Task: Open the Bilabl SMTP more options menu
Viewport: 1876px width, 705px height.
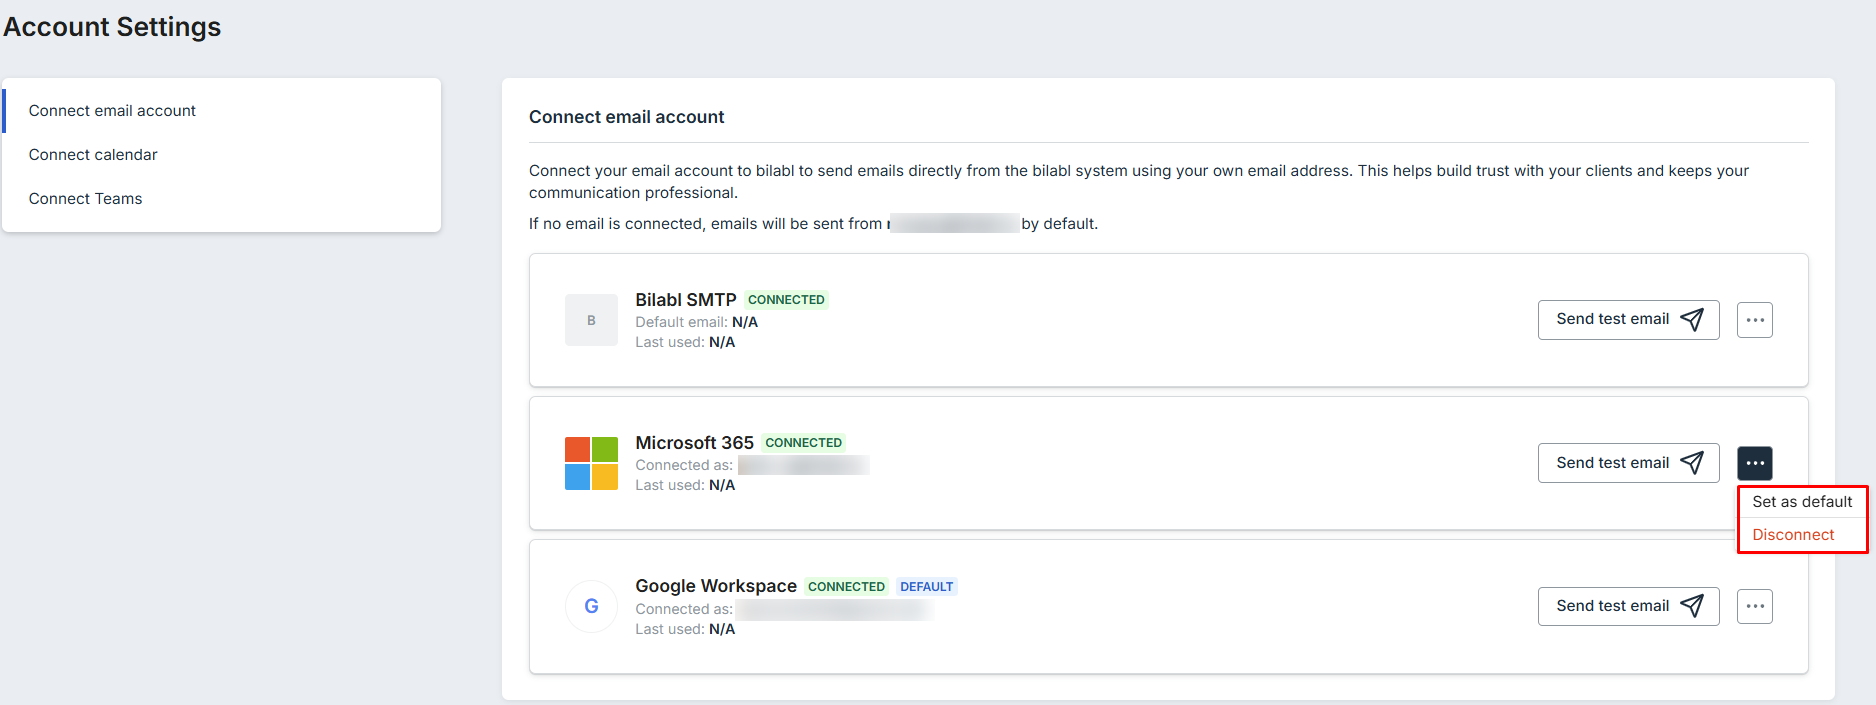Action: point(1755,320)
